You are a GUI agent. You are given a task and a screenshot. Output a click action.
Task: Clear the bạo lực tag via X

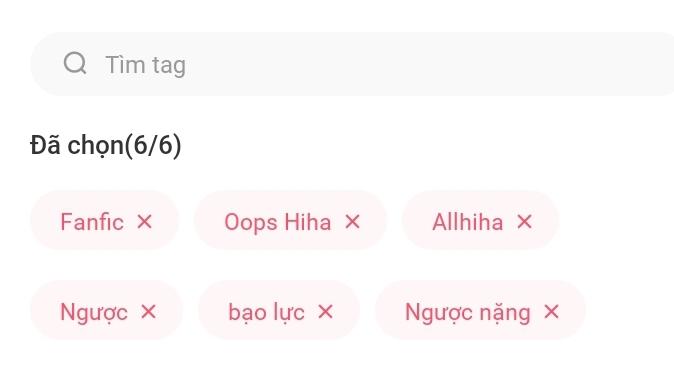click(325, 312)
